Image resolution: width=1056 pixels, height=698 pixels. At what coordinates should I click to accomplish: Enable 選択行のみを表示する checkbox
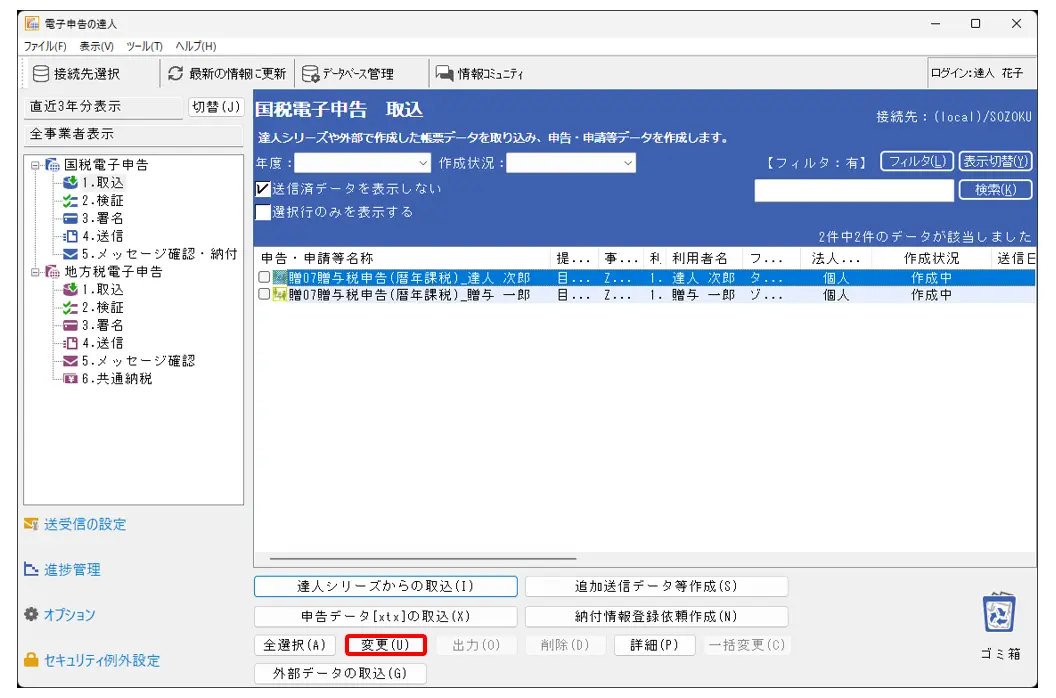click(264, 212)
